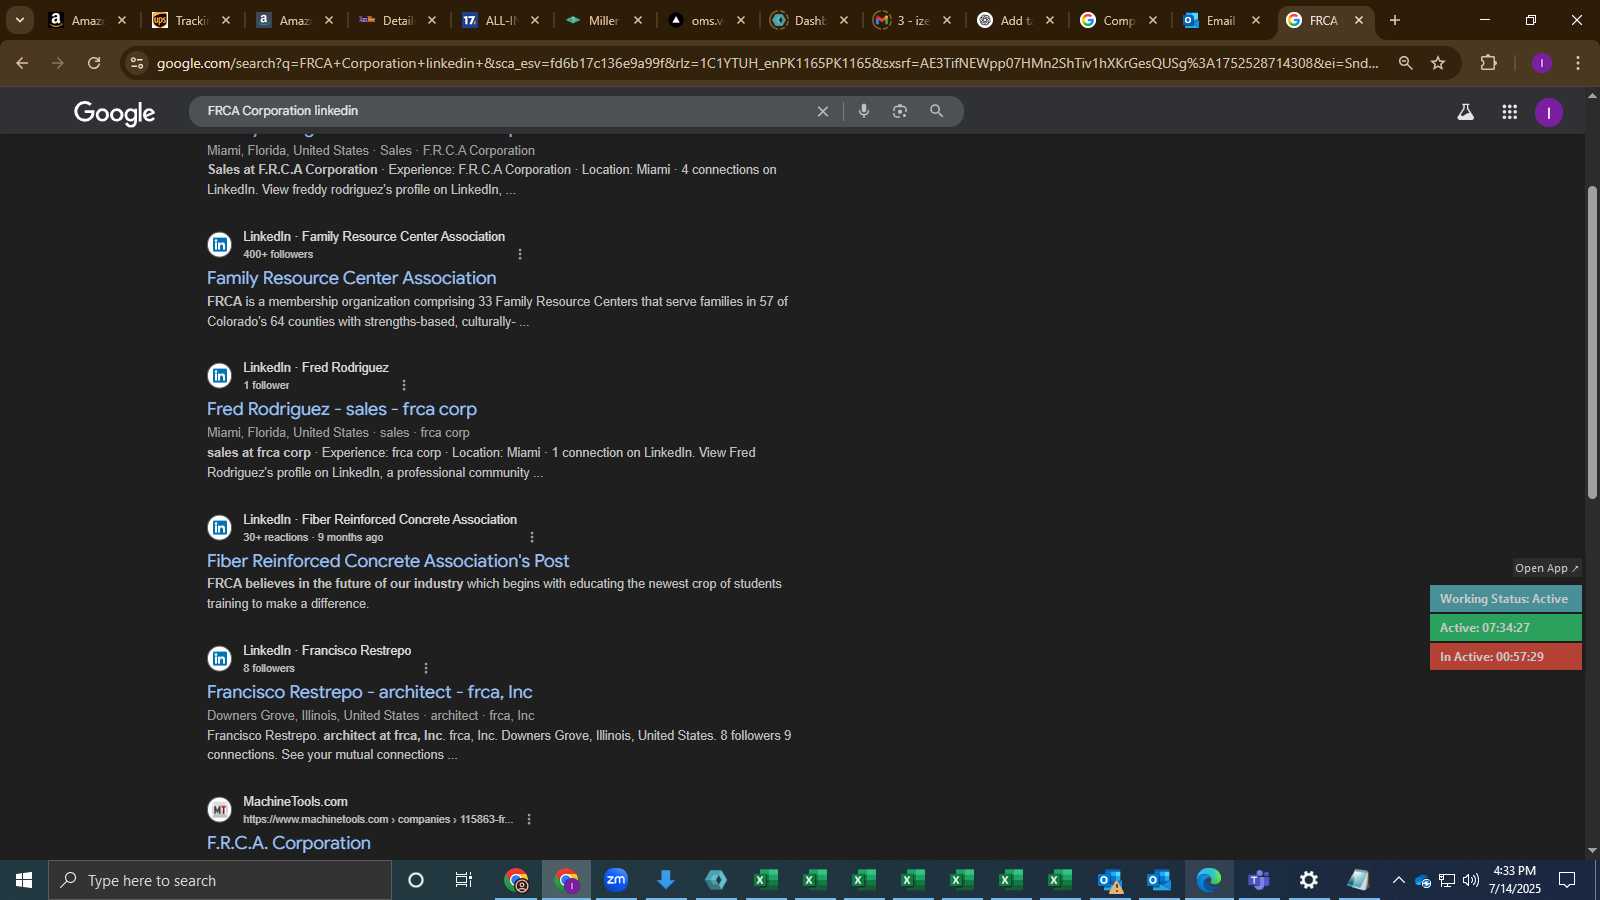Image resolution: width=1600 pixels, height=900 pixels.
Task: Open Zoom from the taskbar
Action: tap(616, 880)
